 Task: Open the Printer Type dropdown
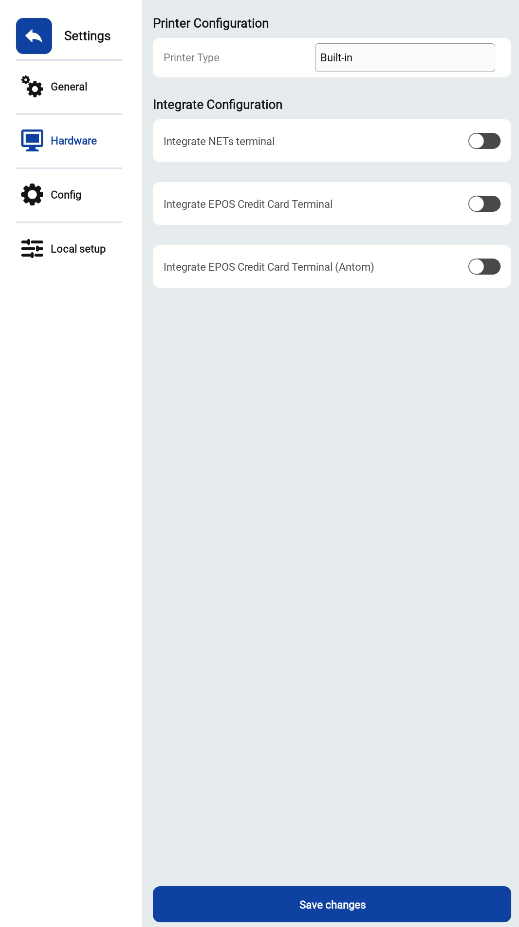405,57
